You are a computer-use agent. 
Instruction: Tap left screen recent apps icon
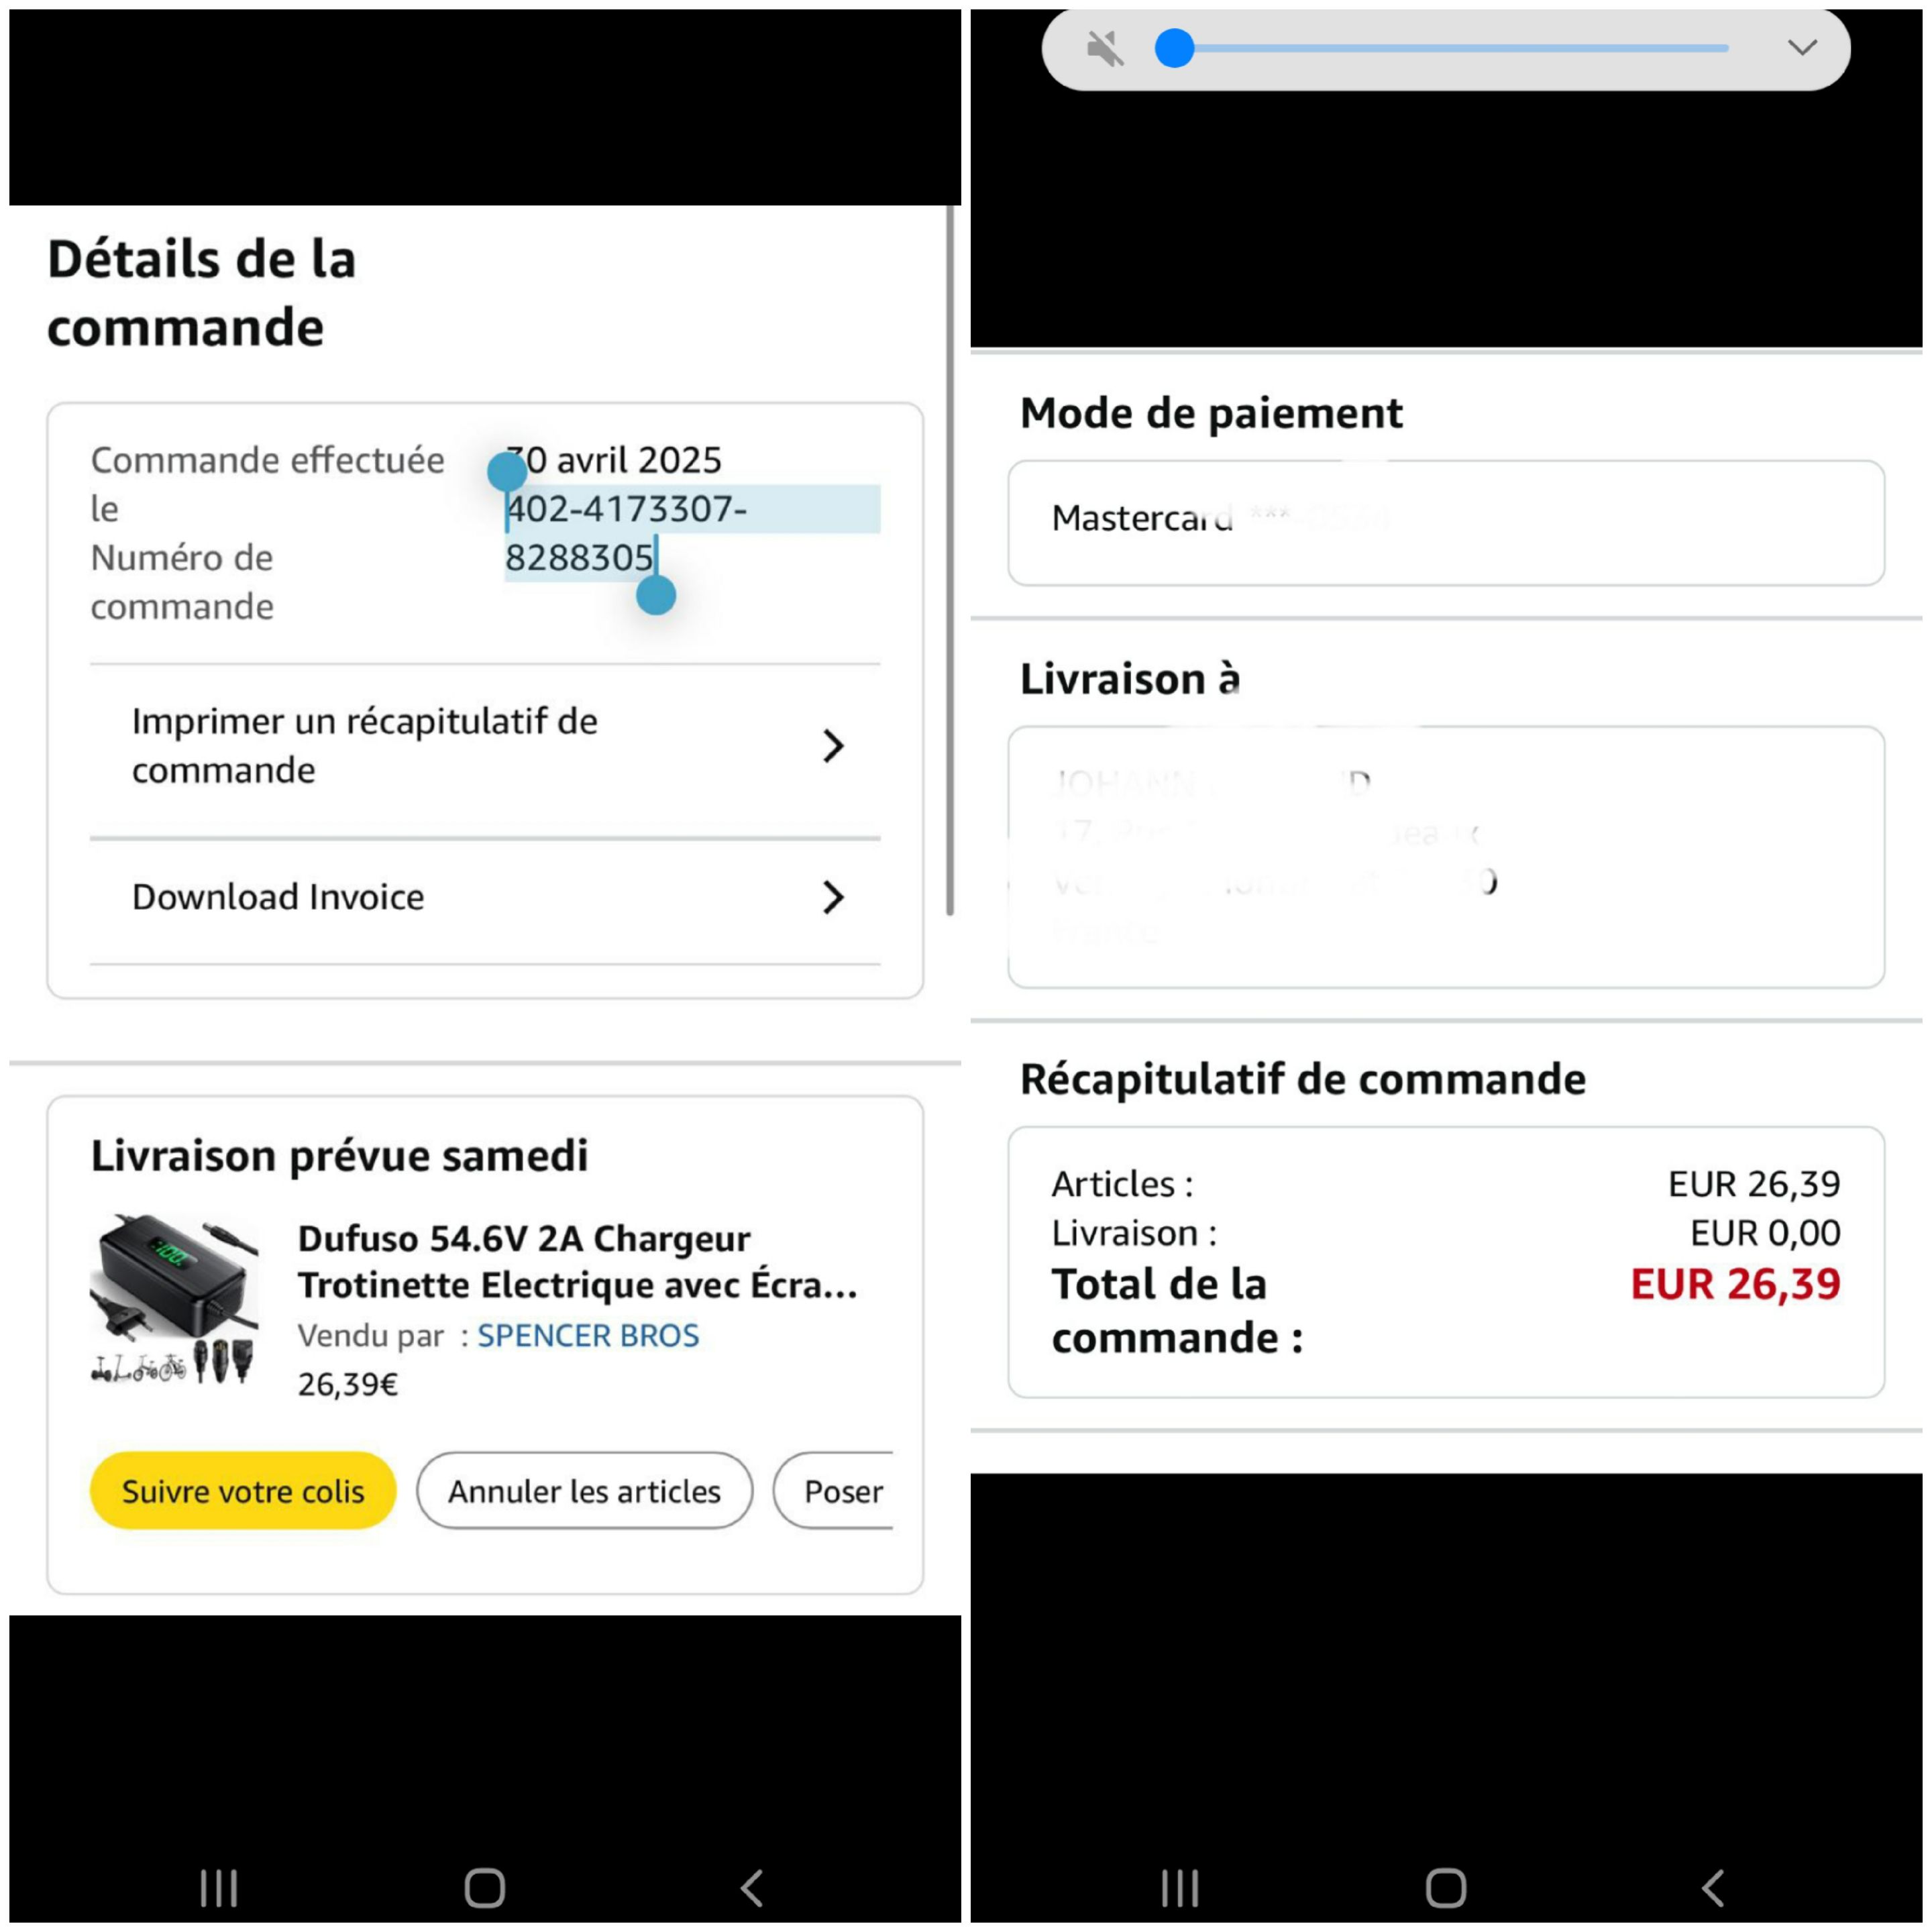(x=219, y=1888)
